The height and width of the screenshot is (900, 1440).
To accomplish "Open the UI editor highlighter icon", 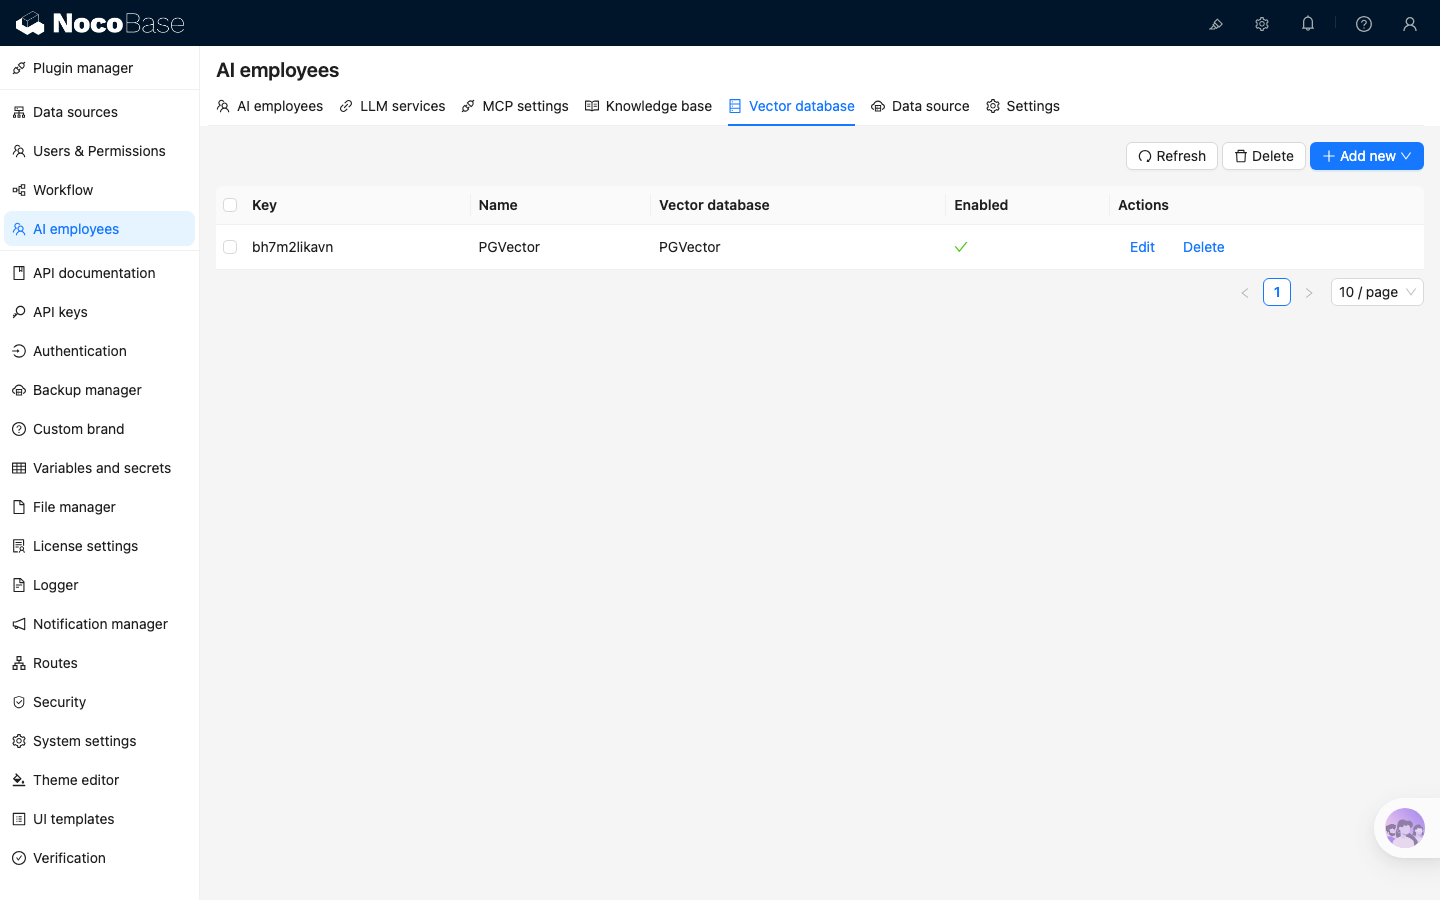I will pos(1216,24).
